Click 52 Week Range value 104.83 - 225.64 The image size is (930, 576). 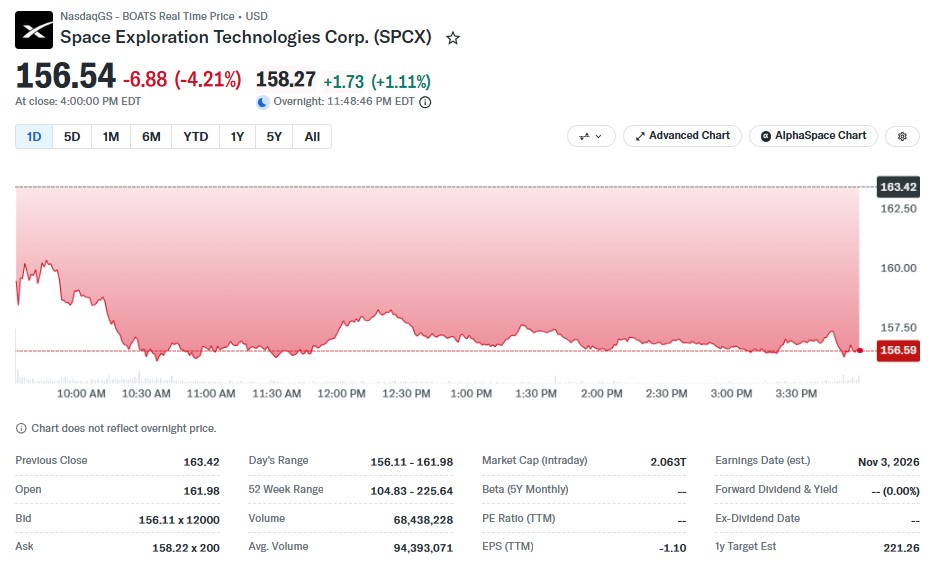(x=412, y=491)
